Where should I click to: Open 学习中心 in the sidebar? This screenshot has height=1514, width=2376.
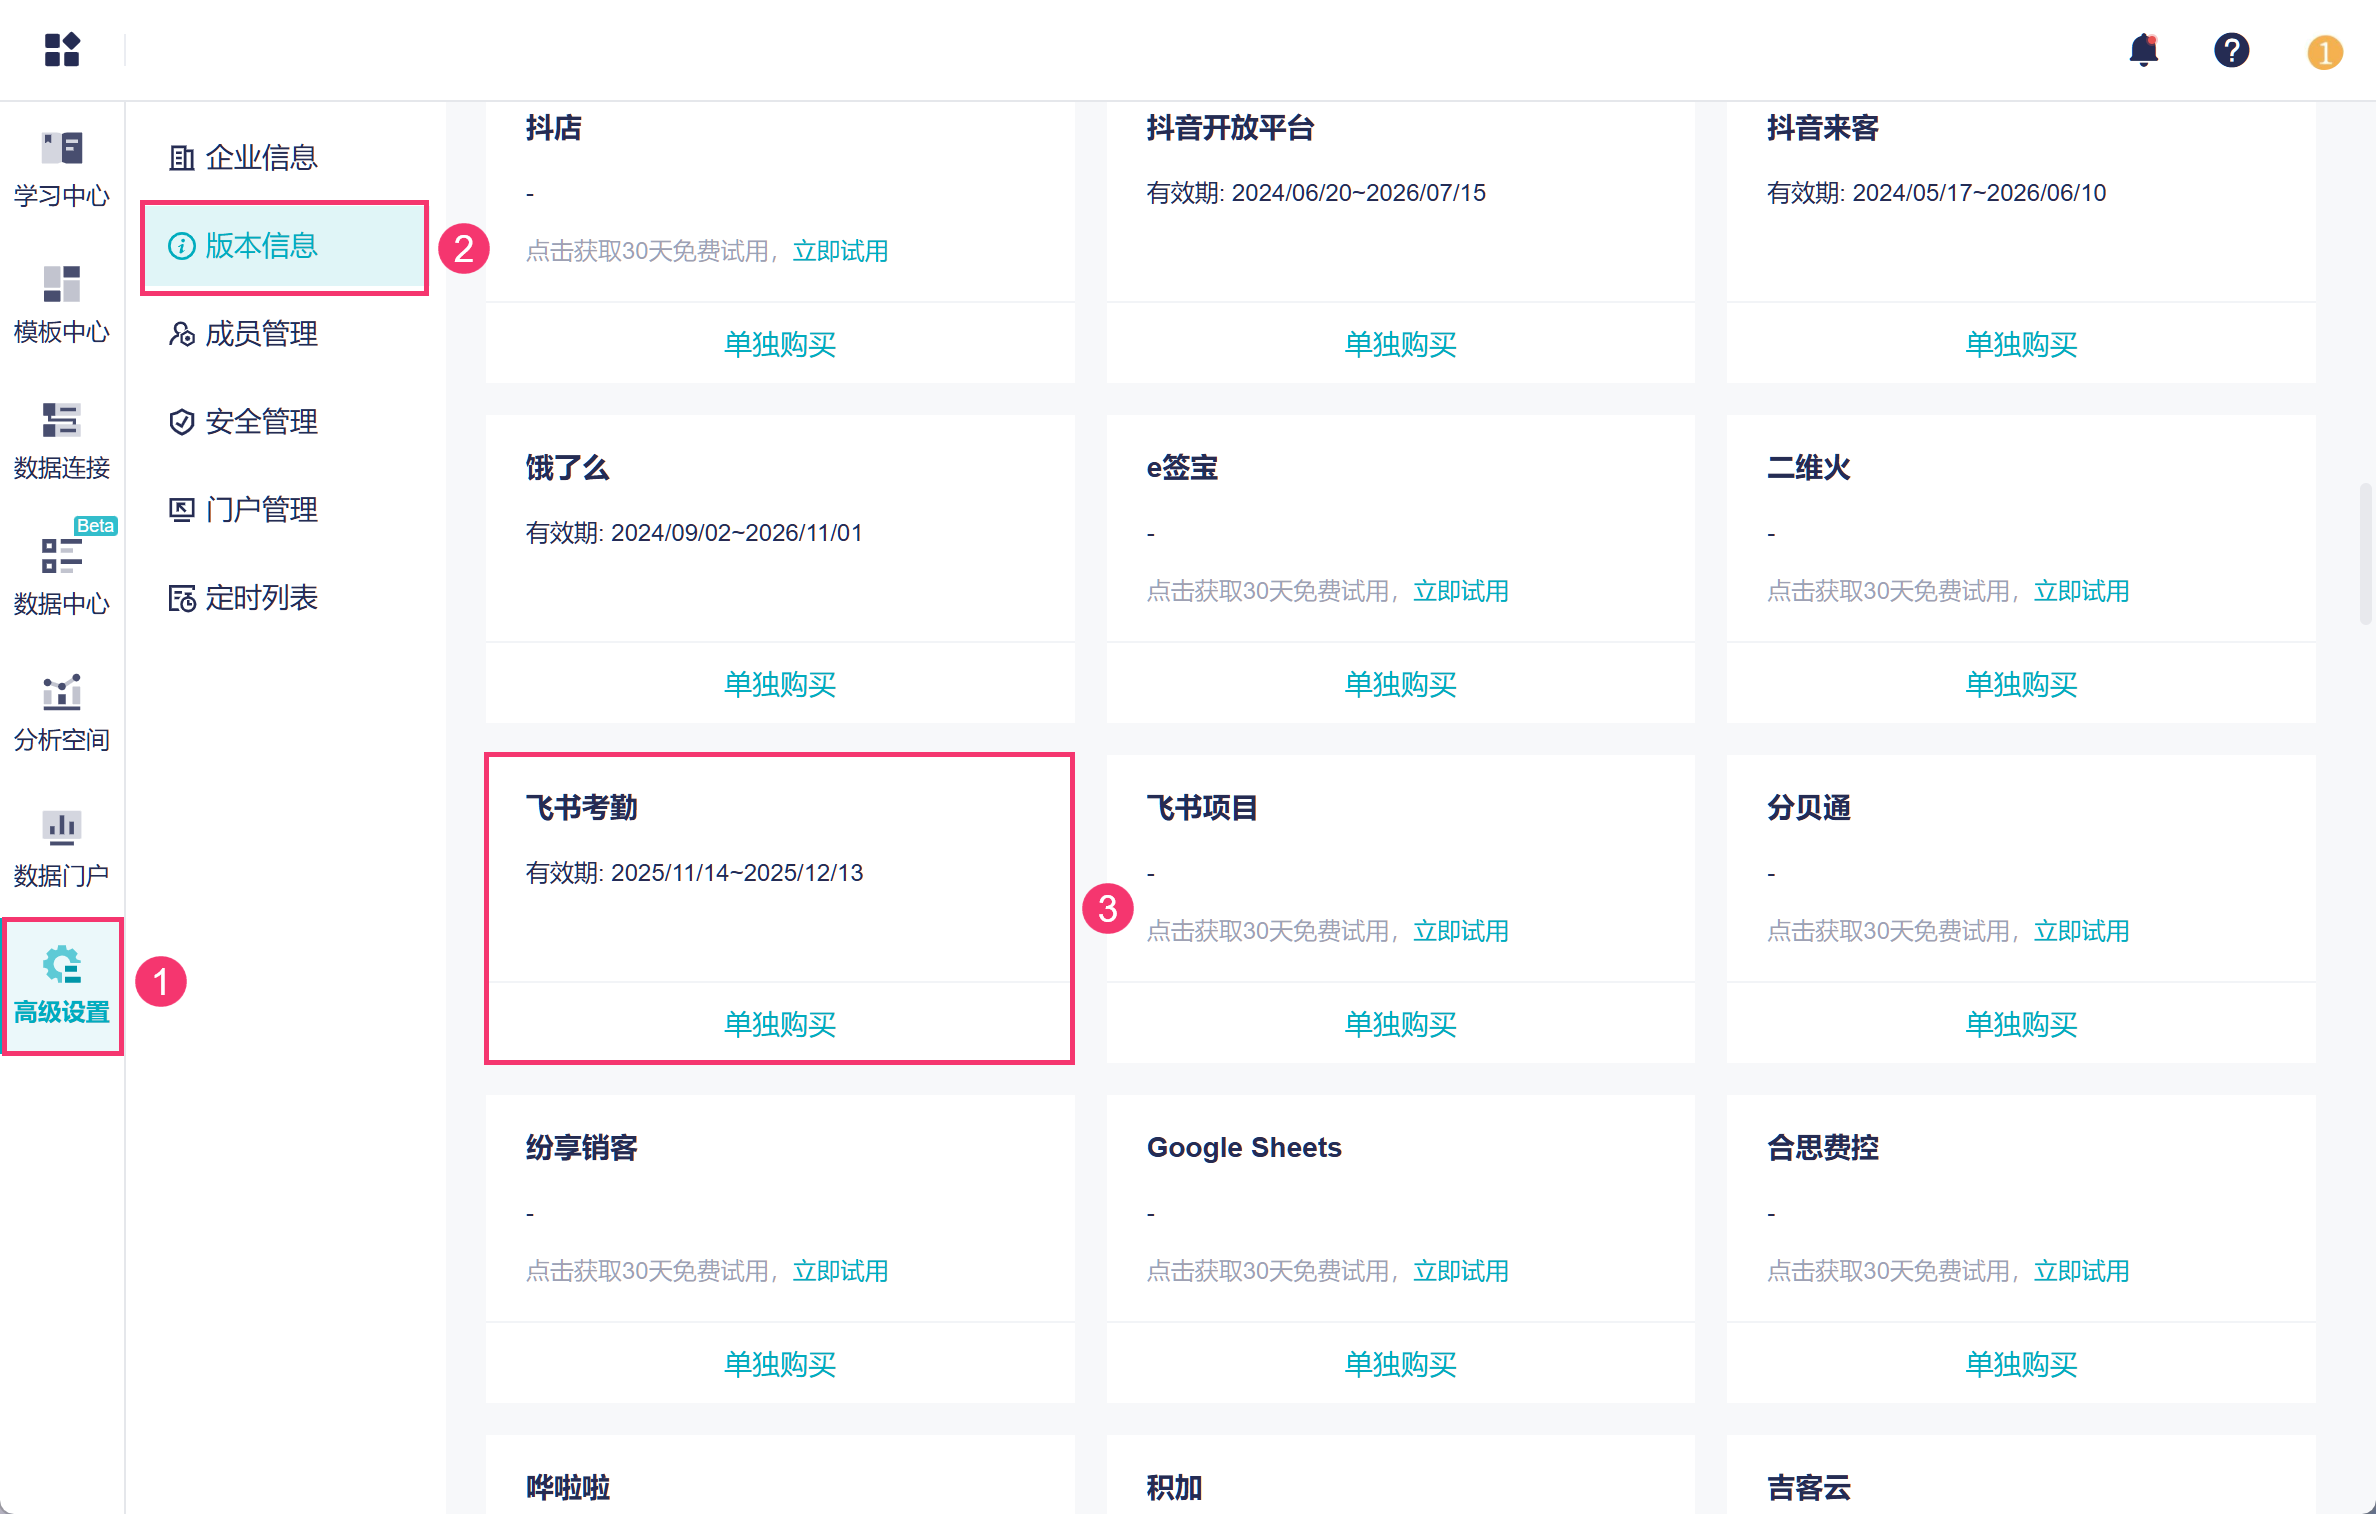pos(62,169)
